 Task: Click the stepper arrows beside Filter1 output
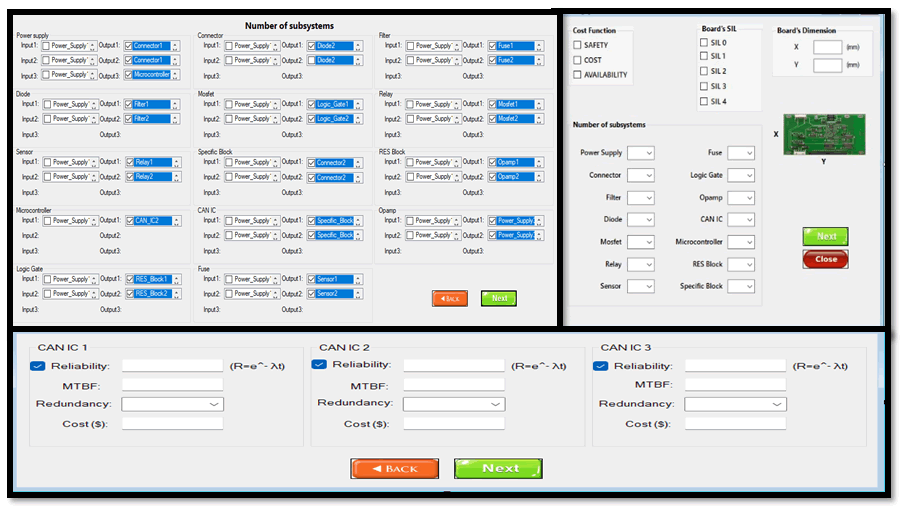176,104
